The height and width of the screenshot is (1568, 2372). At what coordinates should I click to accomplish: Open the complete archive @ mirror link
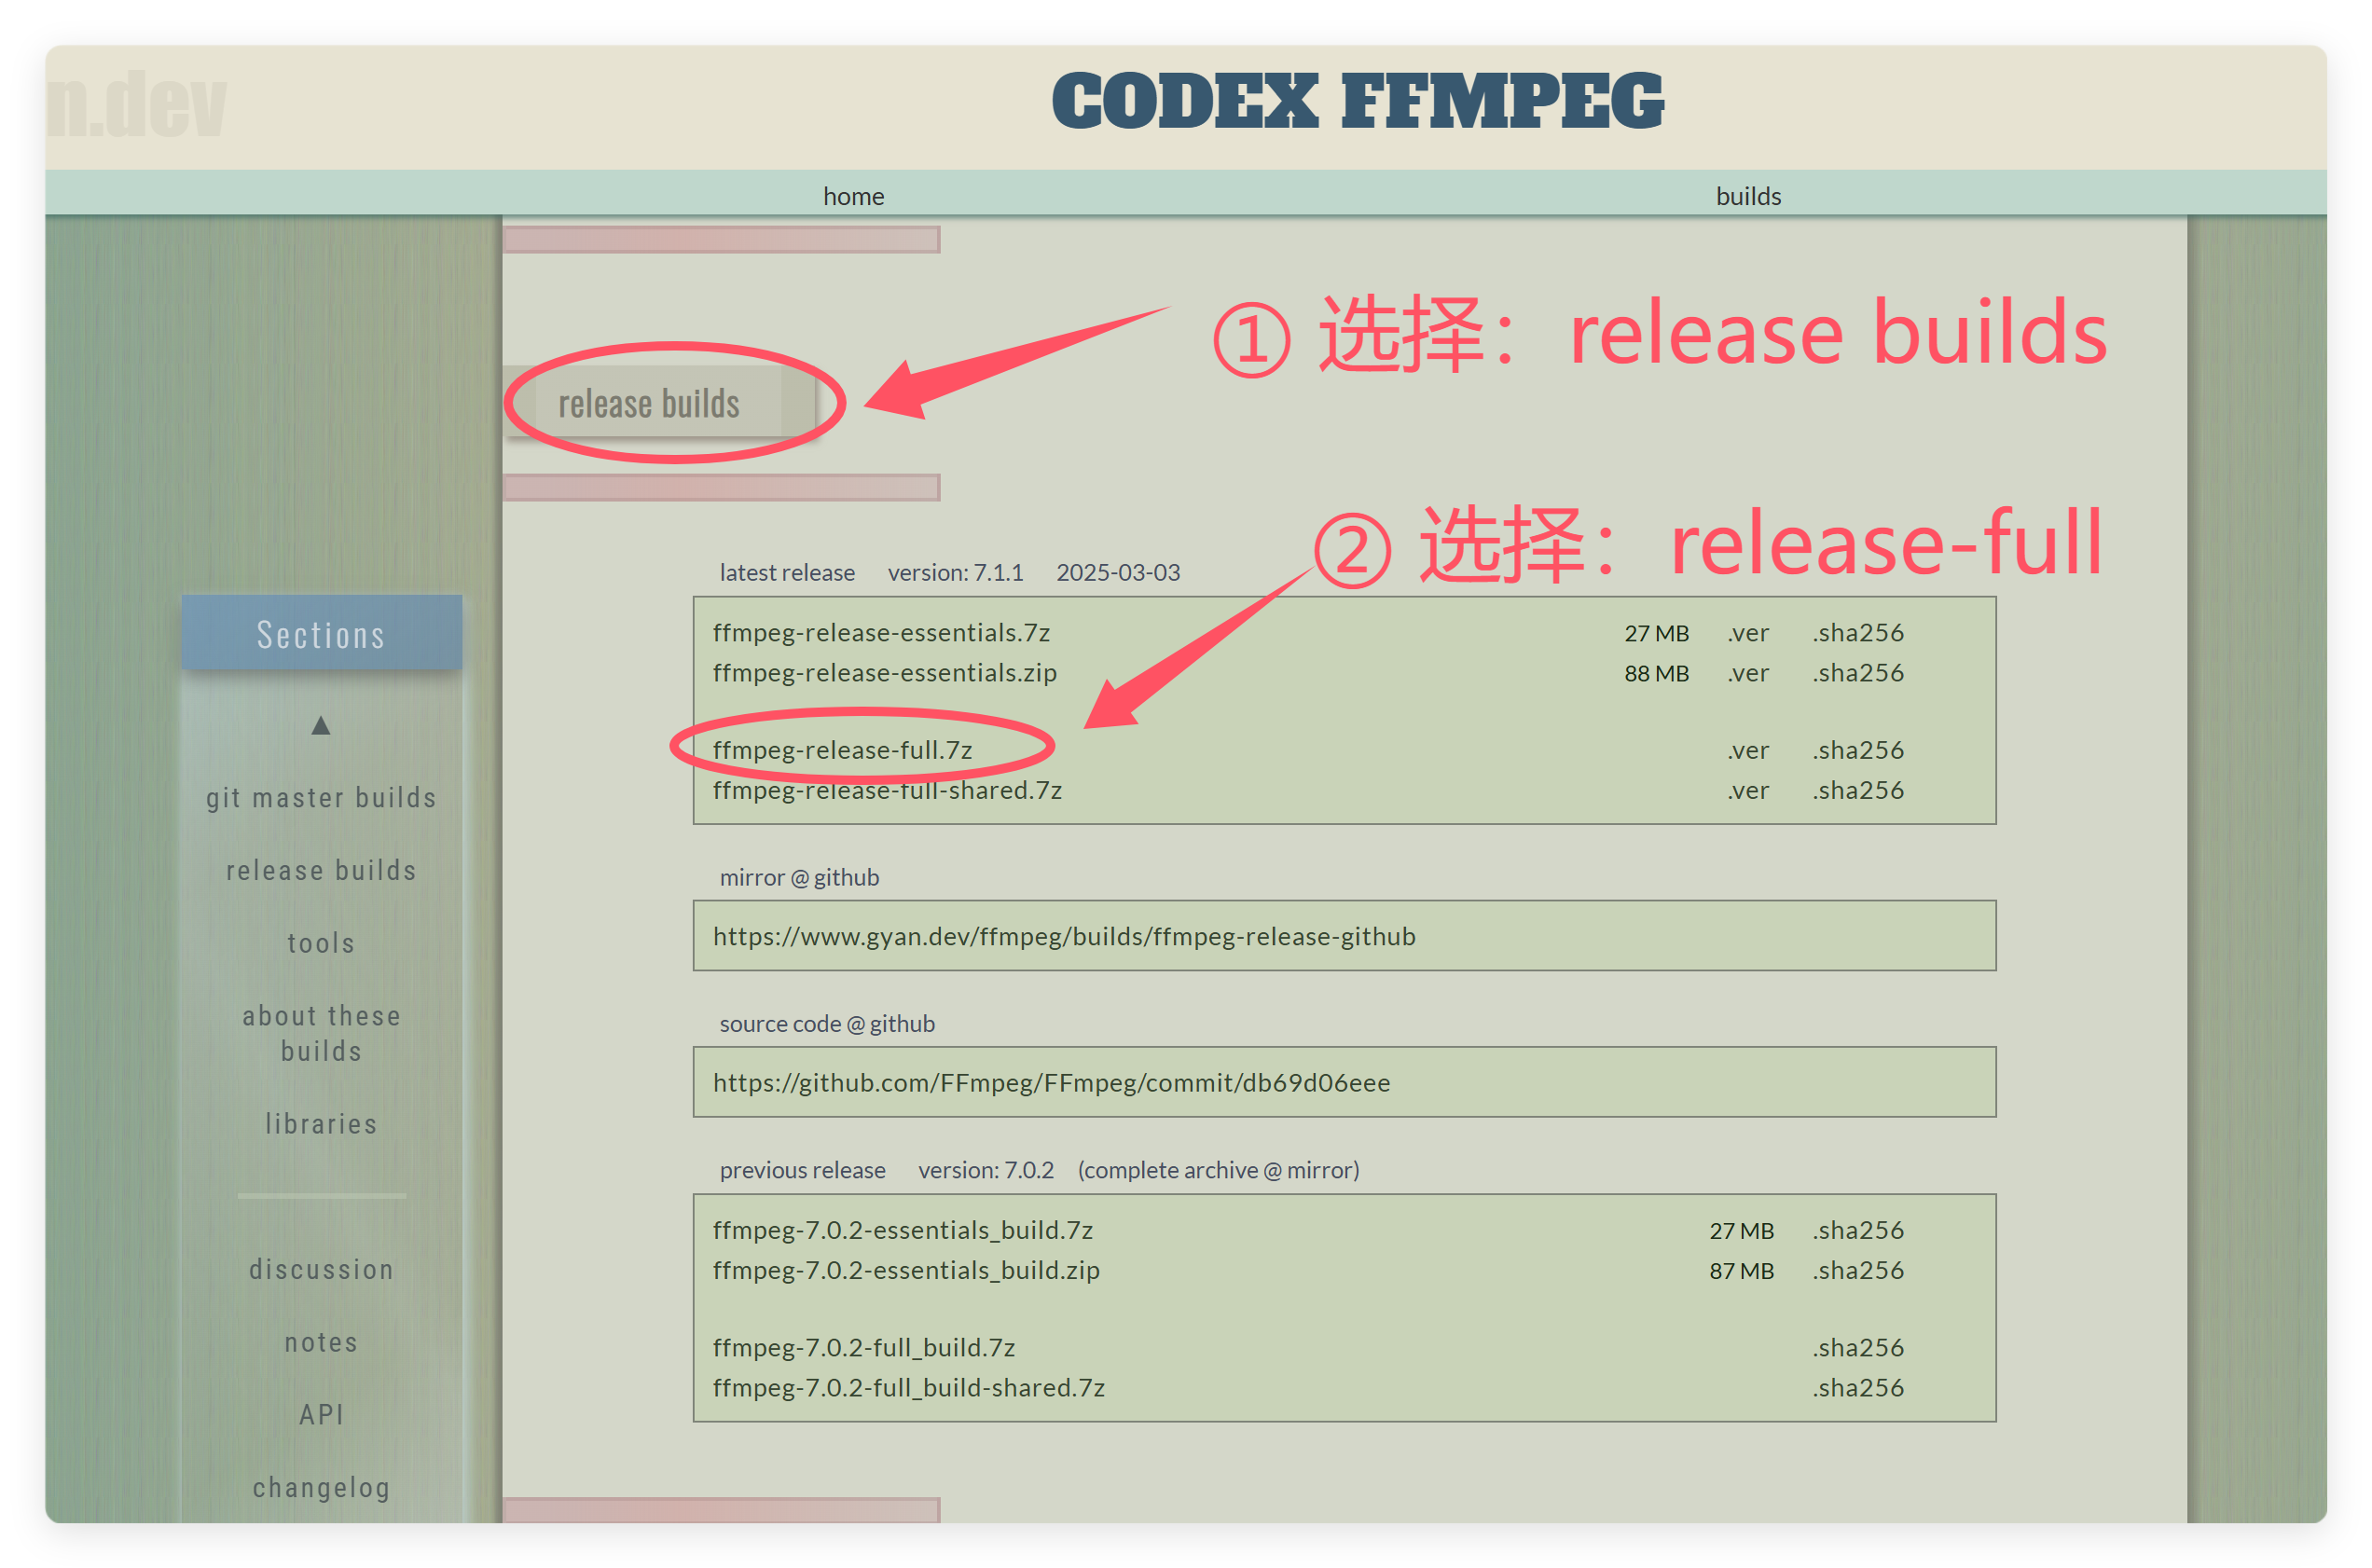click(1218, 1170)
